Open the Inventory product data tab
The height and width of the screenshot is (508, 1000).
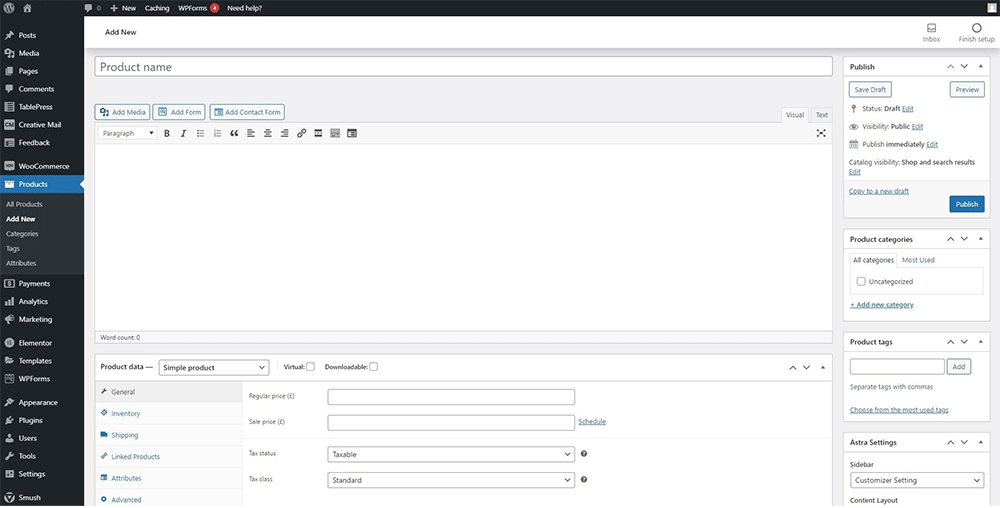[x=125, y=413]
